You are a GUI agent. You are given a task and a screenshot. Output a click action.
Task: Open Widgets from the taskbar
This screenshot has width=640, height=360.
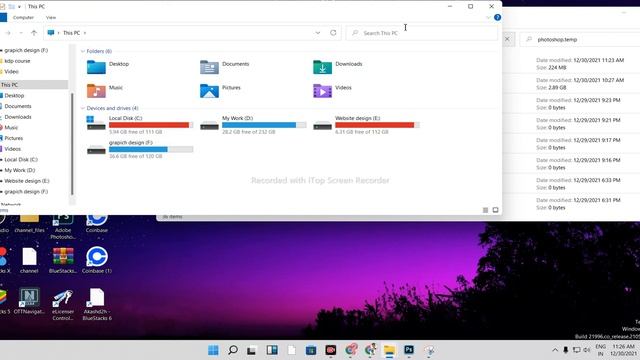[x=272, y=350]
